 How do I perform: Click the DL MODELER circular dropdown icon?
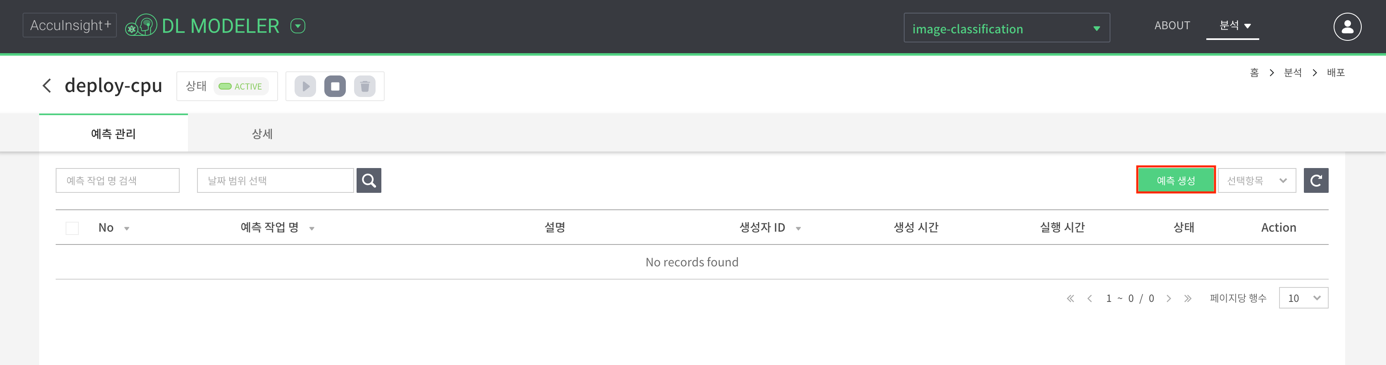pyautogui.click(x=298, y=26)
